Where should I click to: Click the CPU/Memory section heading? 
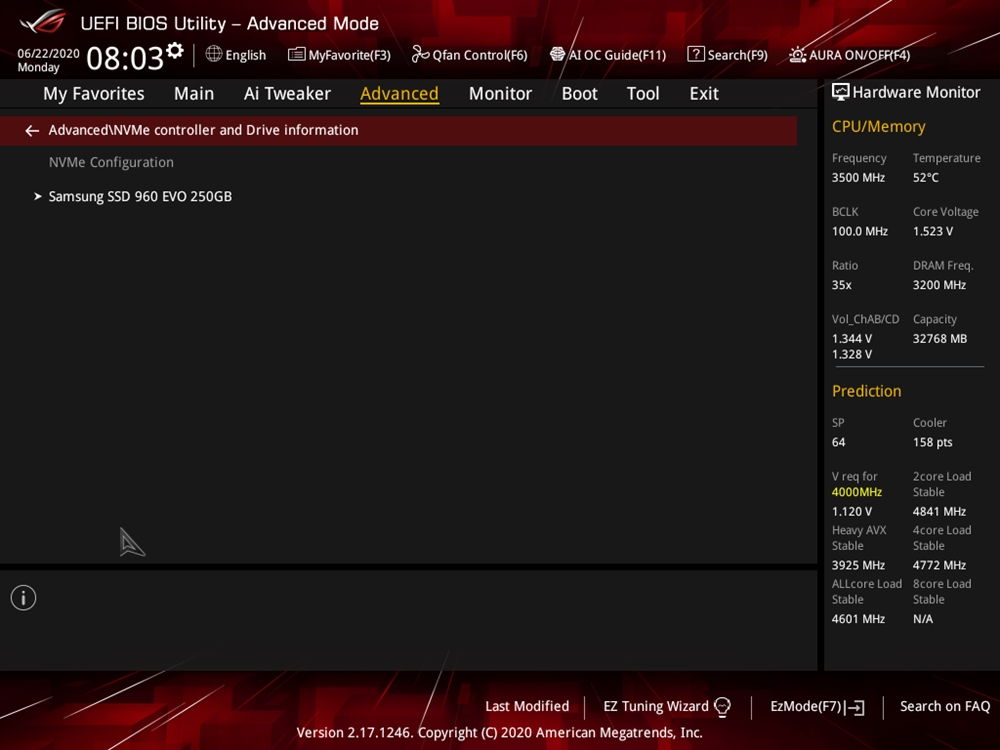878,127
